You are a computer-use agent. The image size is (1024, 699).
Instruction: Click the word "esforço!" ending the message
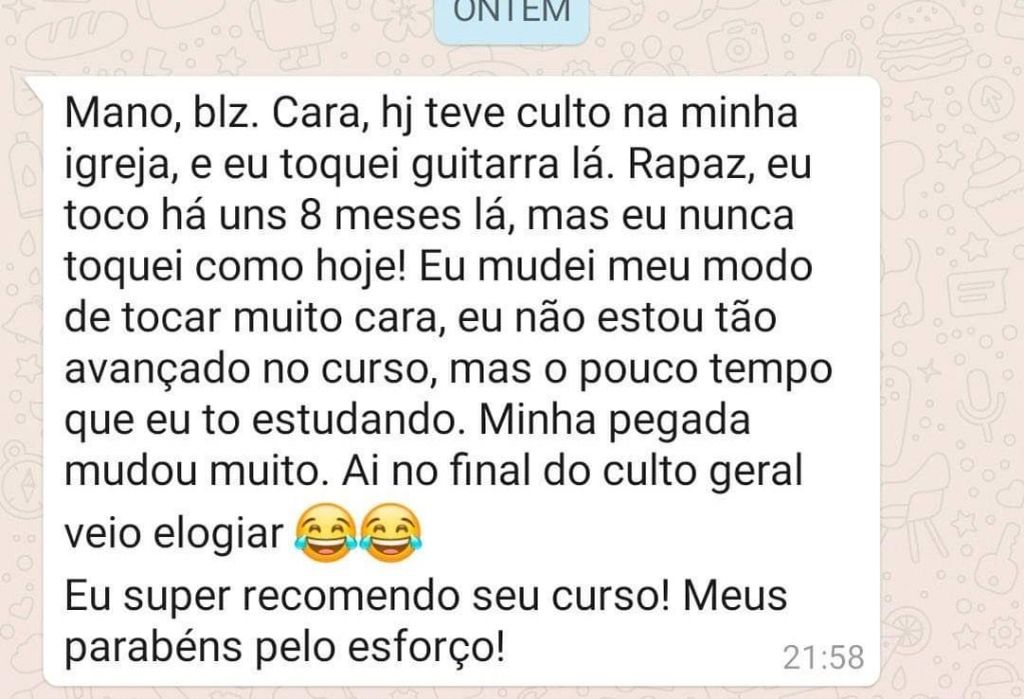pyautogui.click(x=426, y=649)
